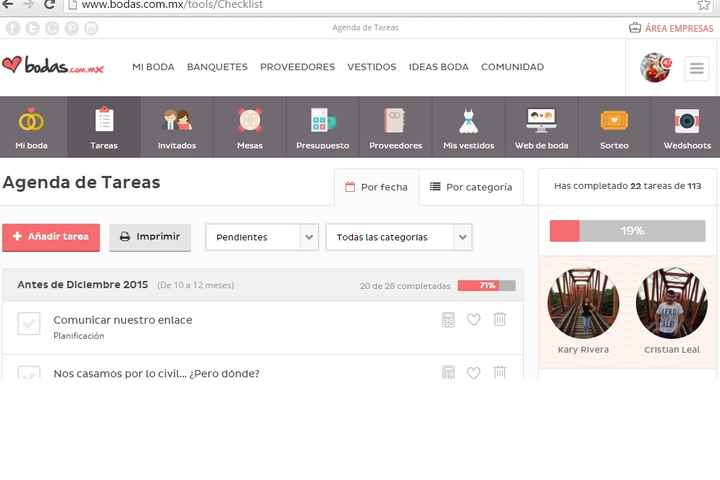Favorite the Comunicar nuestro enlace task

point(473,319)
